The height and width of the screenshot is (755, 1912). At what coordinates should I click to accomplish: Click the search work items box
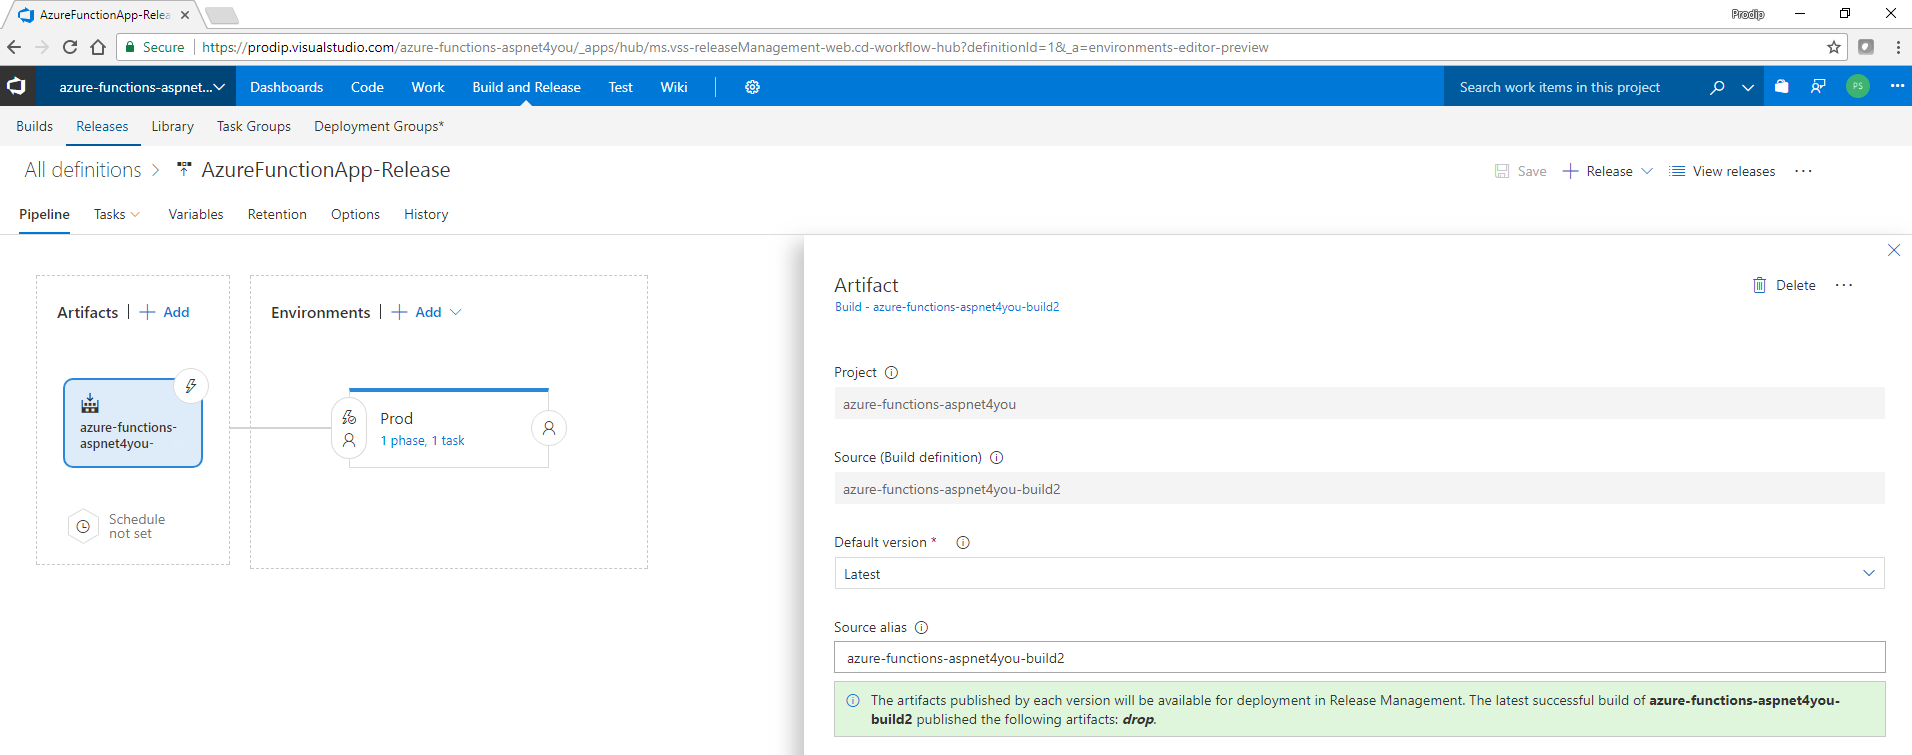click(x=1574, y=87)
